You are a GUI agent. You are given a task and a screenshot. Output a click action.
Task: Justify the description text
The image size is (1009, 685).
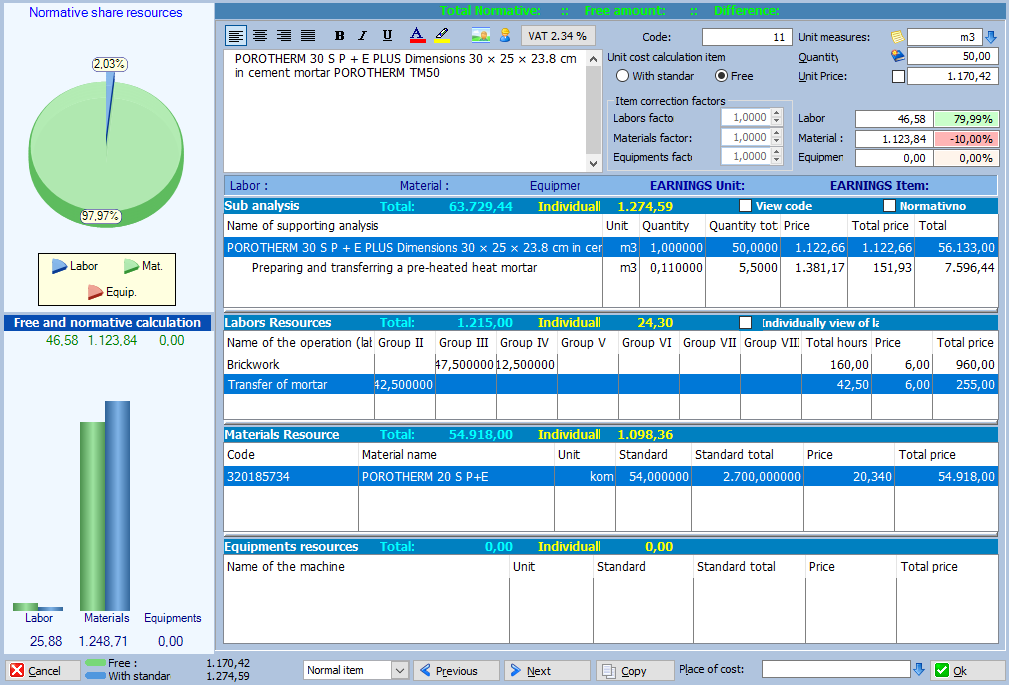(308, 36)
